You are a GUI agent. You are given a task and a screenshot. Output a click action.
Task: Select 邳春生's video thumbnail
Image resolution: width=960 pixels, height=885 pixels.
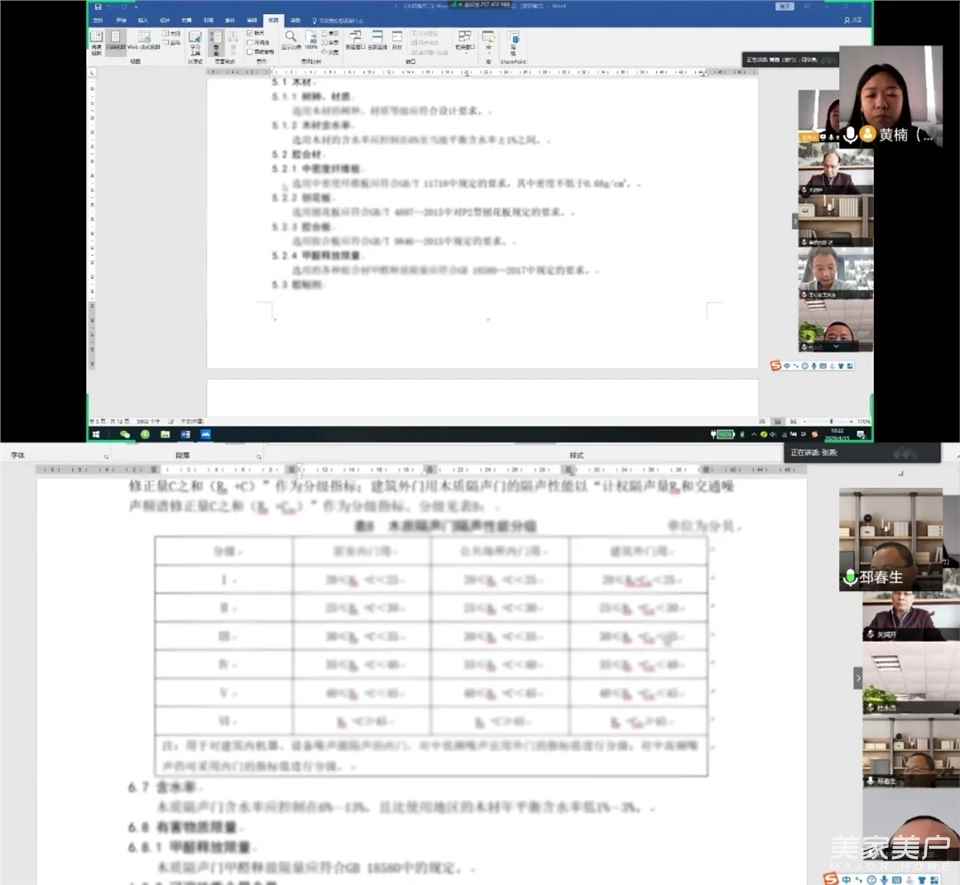890,540
